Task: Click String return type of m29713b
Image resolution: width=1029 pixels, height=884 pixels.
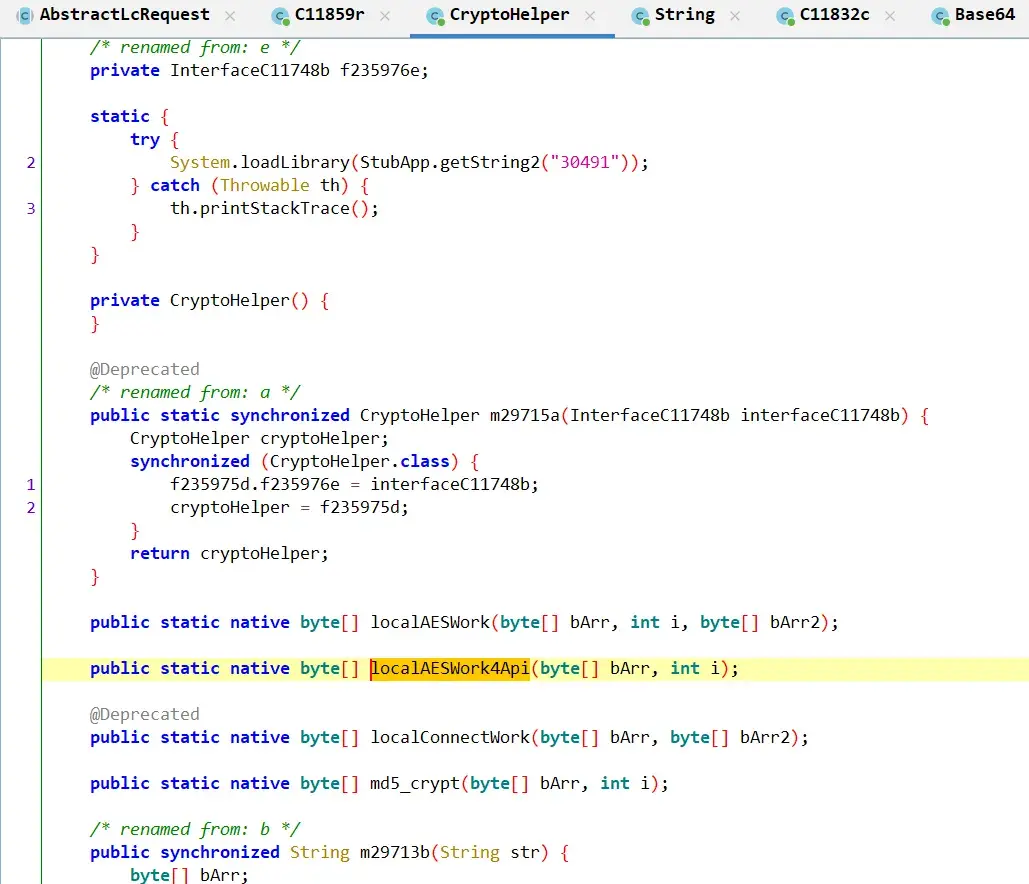Action: pyautogui.click(x=320, y=852)
